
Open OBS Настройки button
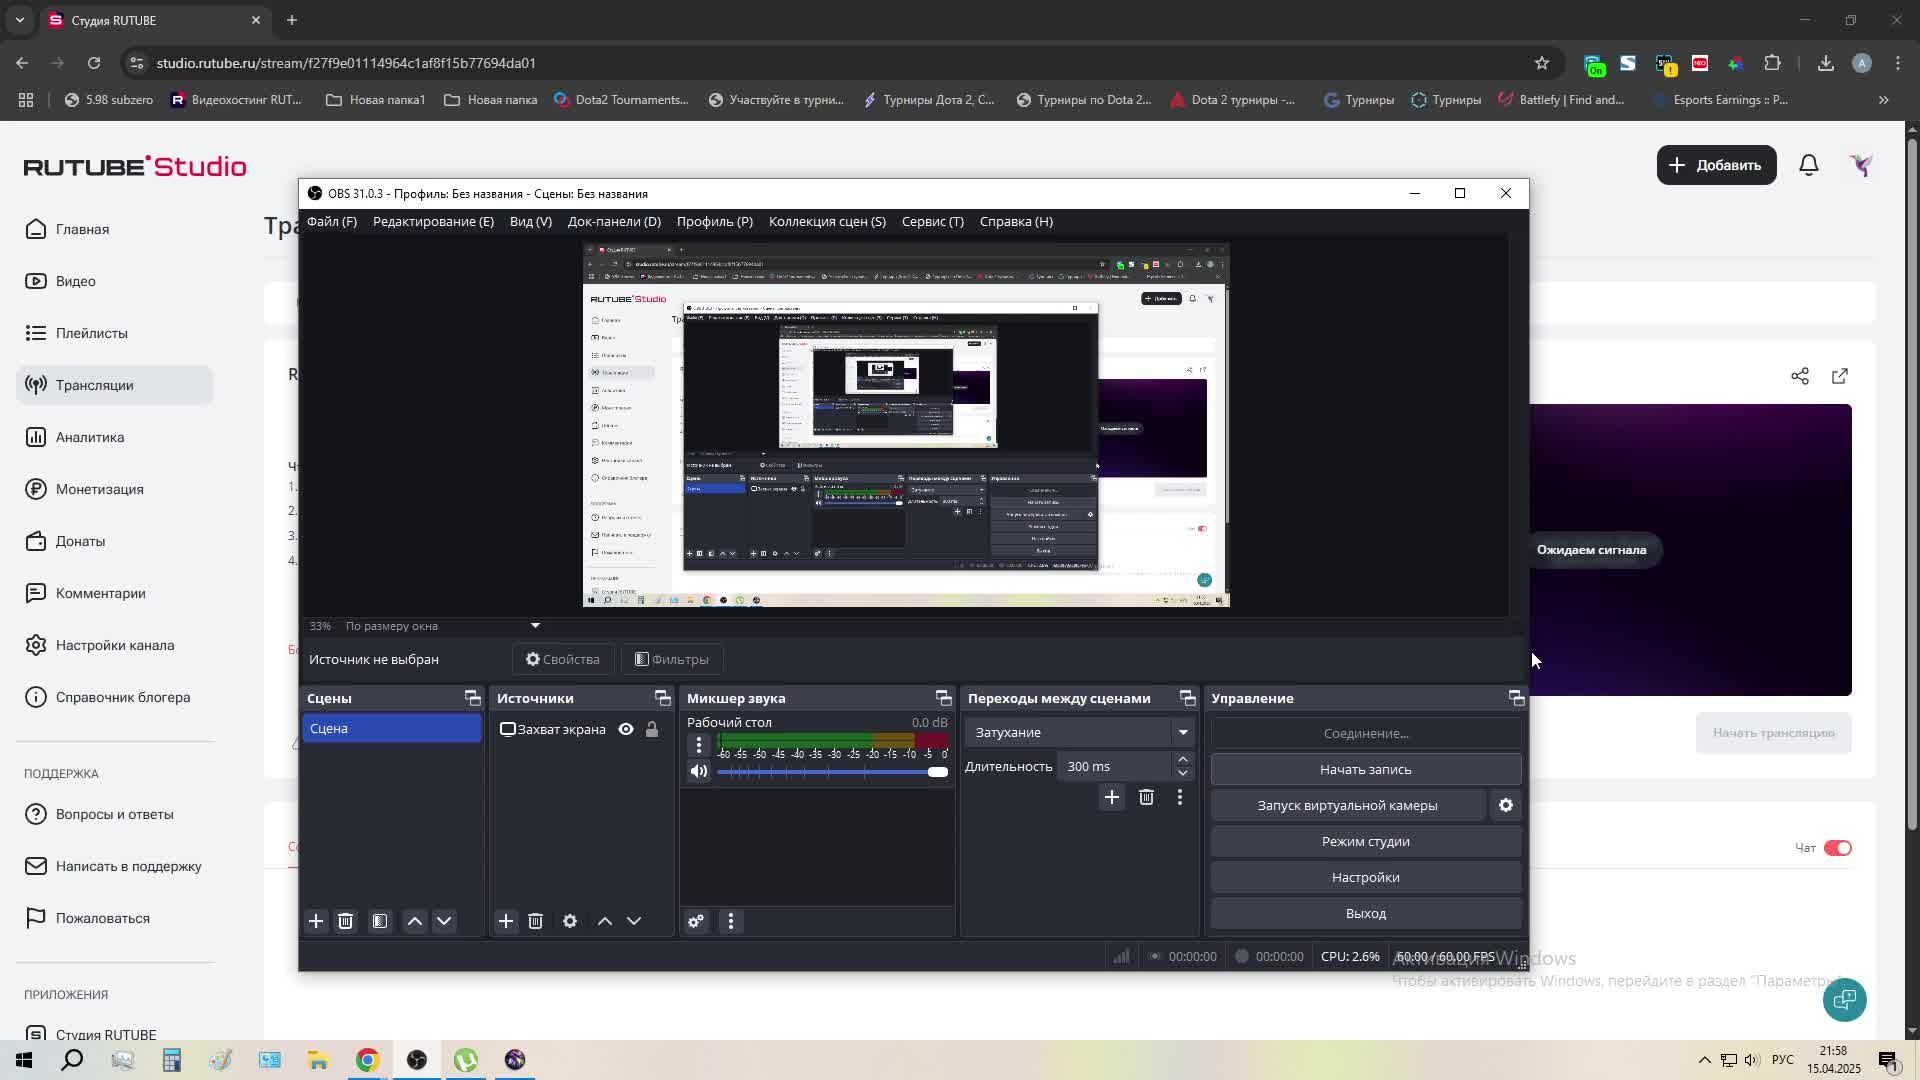point(1365,877)
